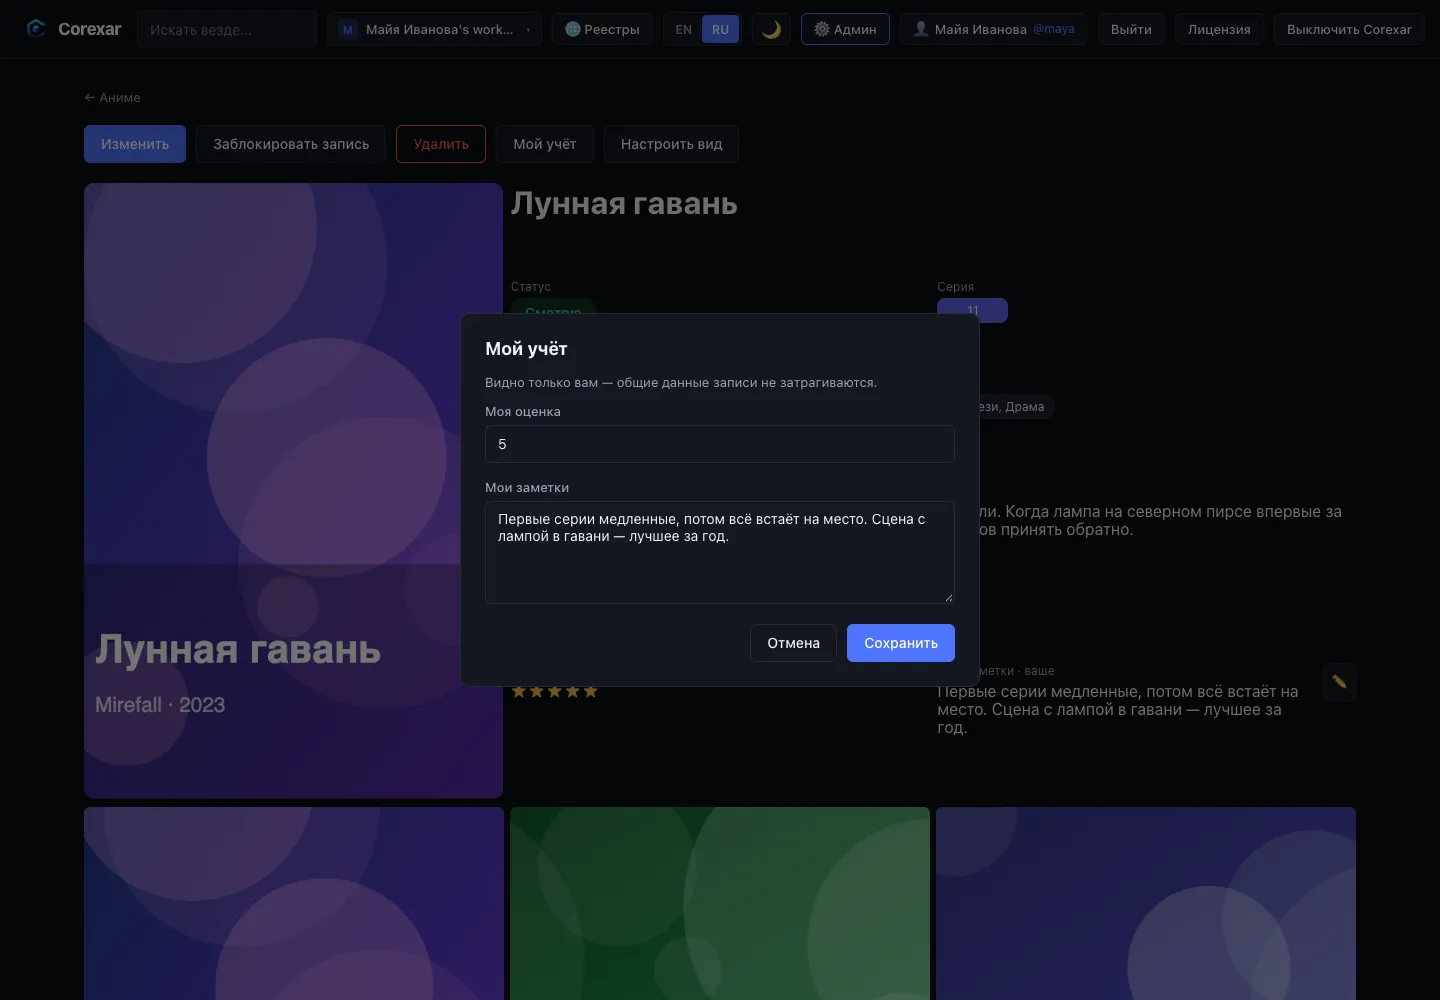1440x1000 pixels.
Task: Open the Реестры menu
Action: pyautogui.click(x=603, y=29)
